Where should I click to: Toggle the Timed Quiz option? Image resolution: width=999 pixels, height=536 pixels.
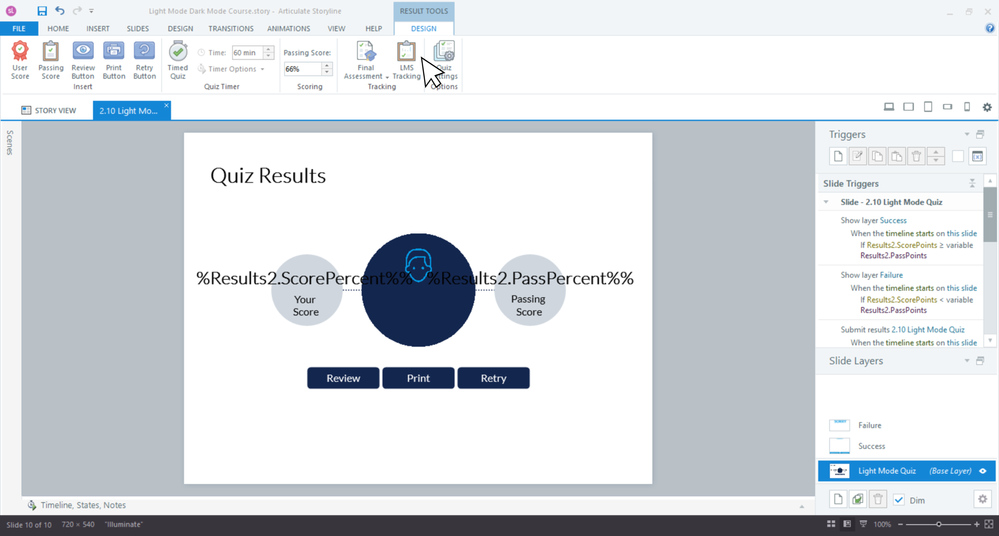pyautogui.click(x=178, y=60)
